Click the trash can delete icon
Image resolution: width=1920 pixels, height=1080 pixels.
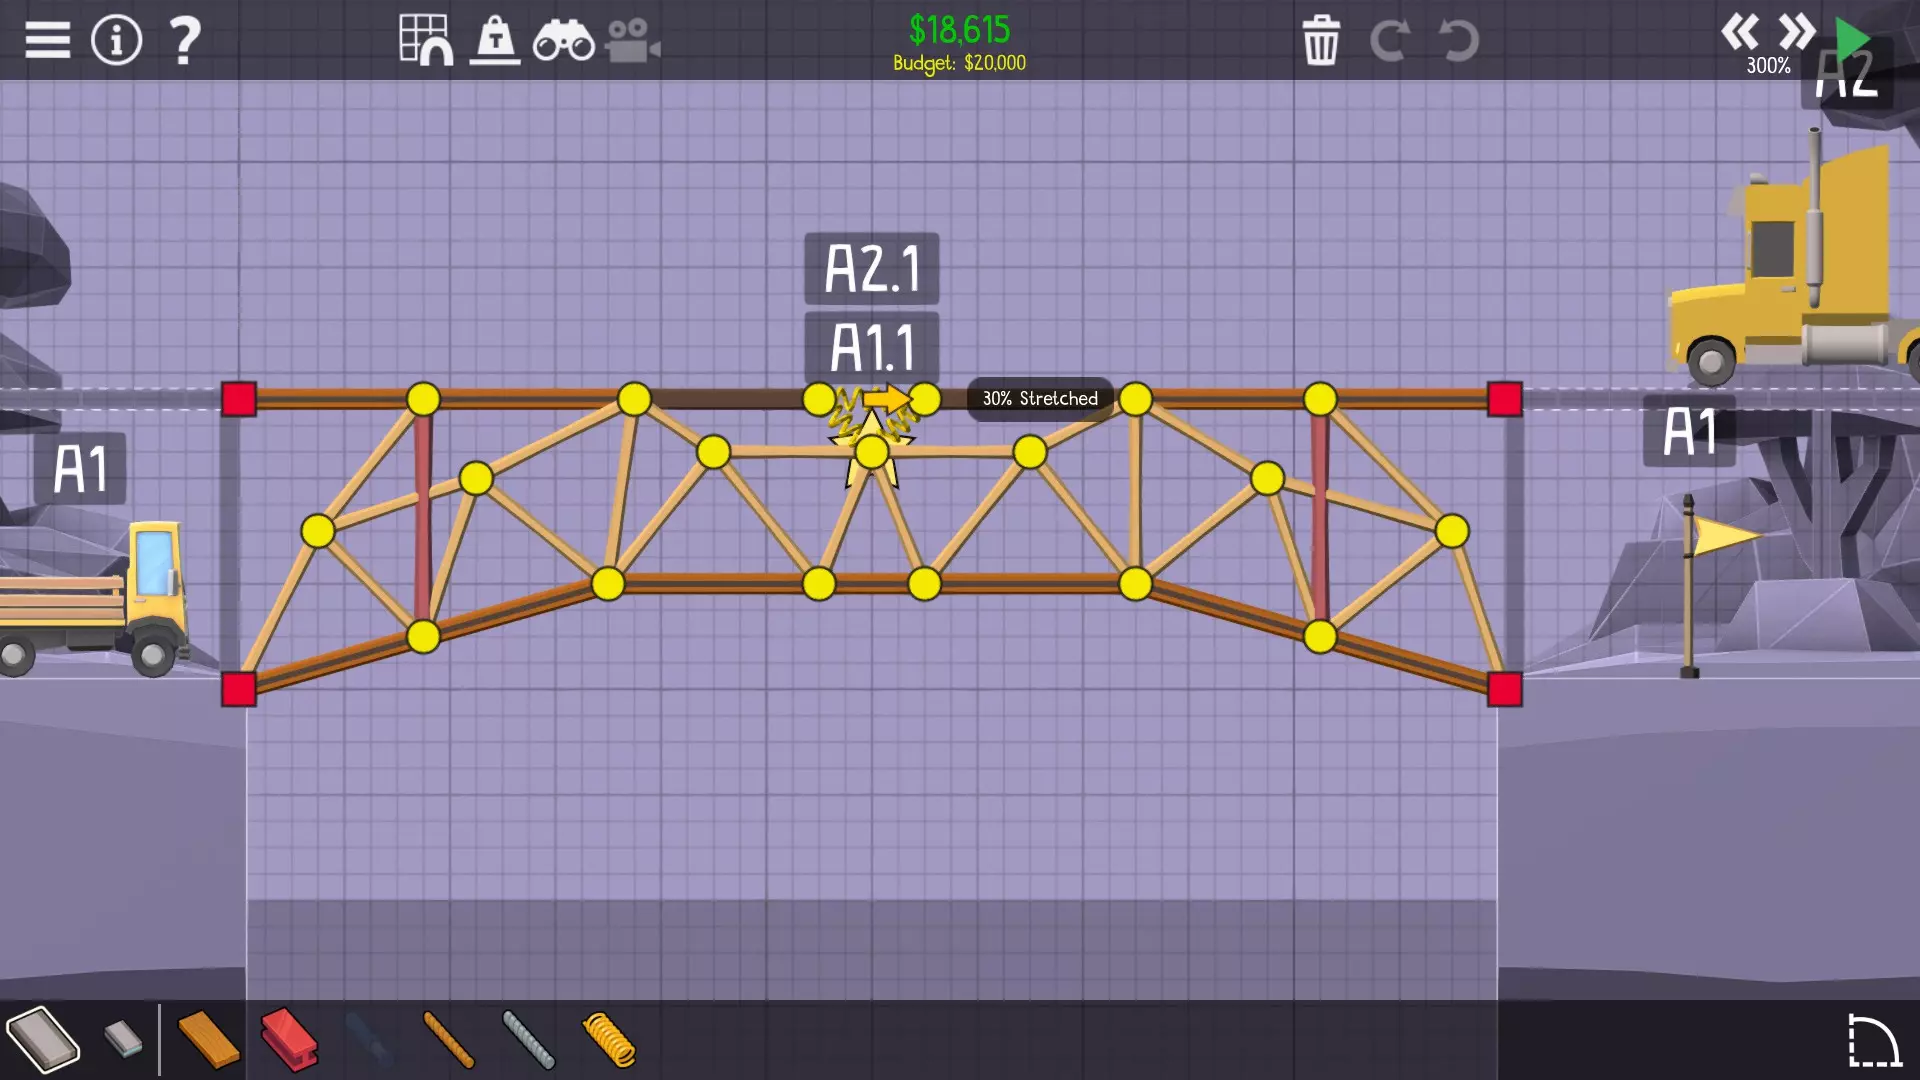[1321, 41]
